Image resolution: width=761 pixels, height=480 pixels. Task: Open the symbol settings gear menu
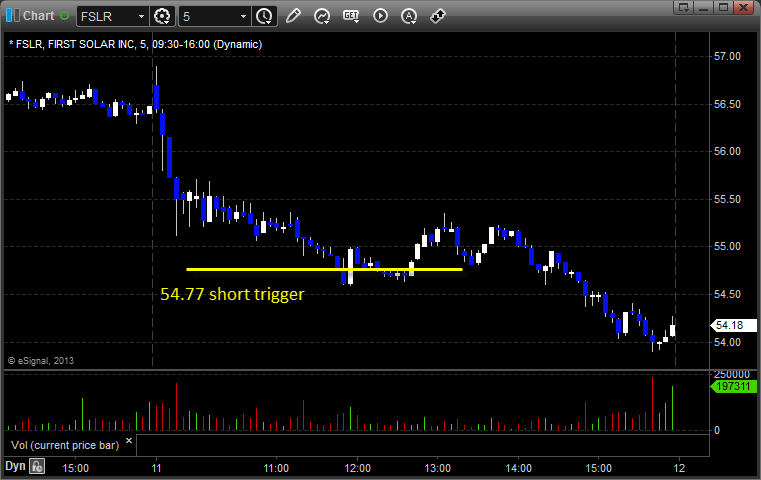pyautogui.click(x=162, y=17)
